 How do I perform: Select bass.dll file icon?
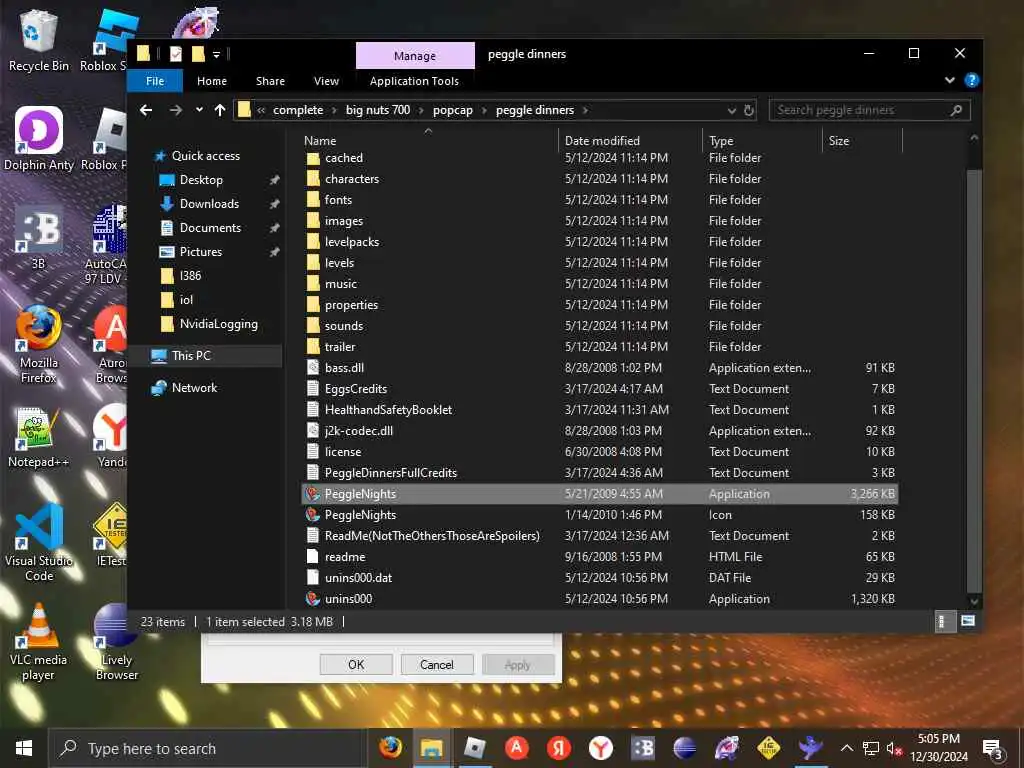pyautogui.click(x=313, y=368)
